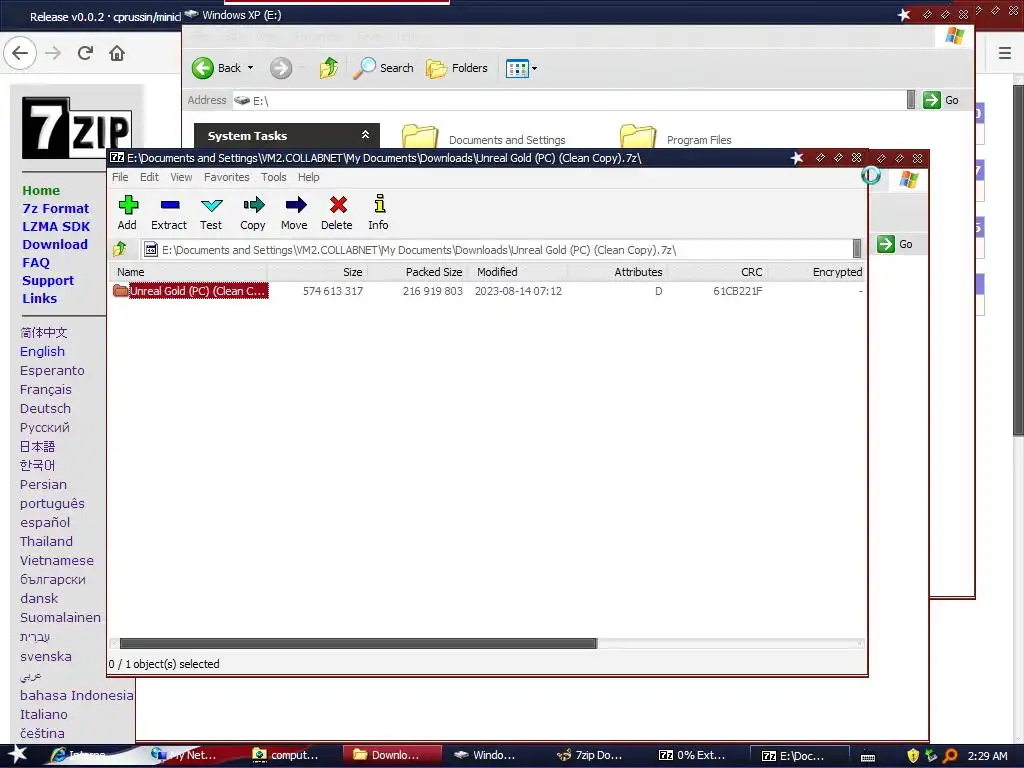Image resolution: width=1024 pixels, height=768 pixels.
Task: Click the CRC column header
Action: [x=716, y=272]
